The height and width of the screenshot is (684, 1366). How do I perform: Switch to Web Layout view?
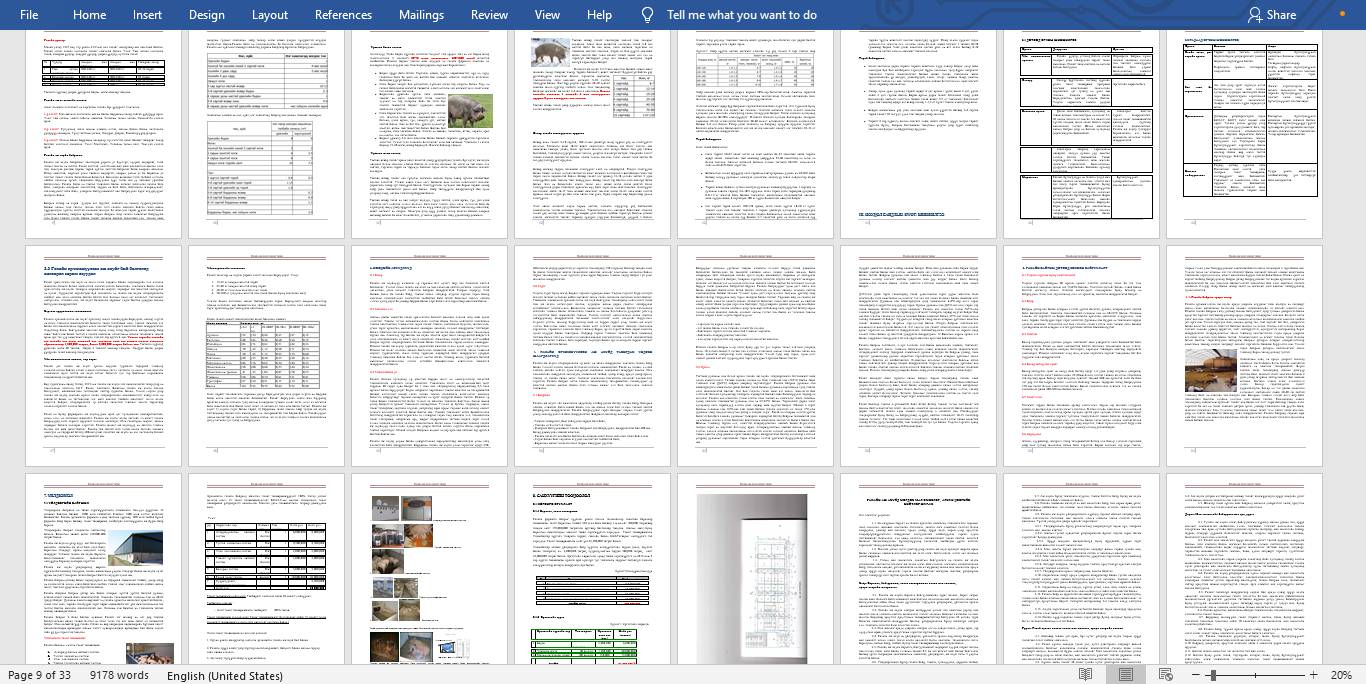coord(1165,675)
